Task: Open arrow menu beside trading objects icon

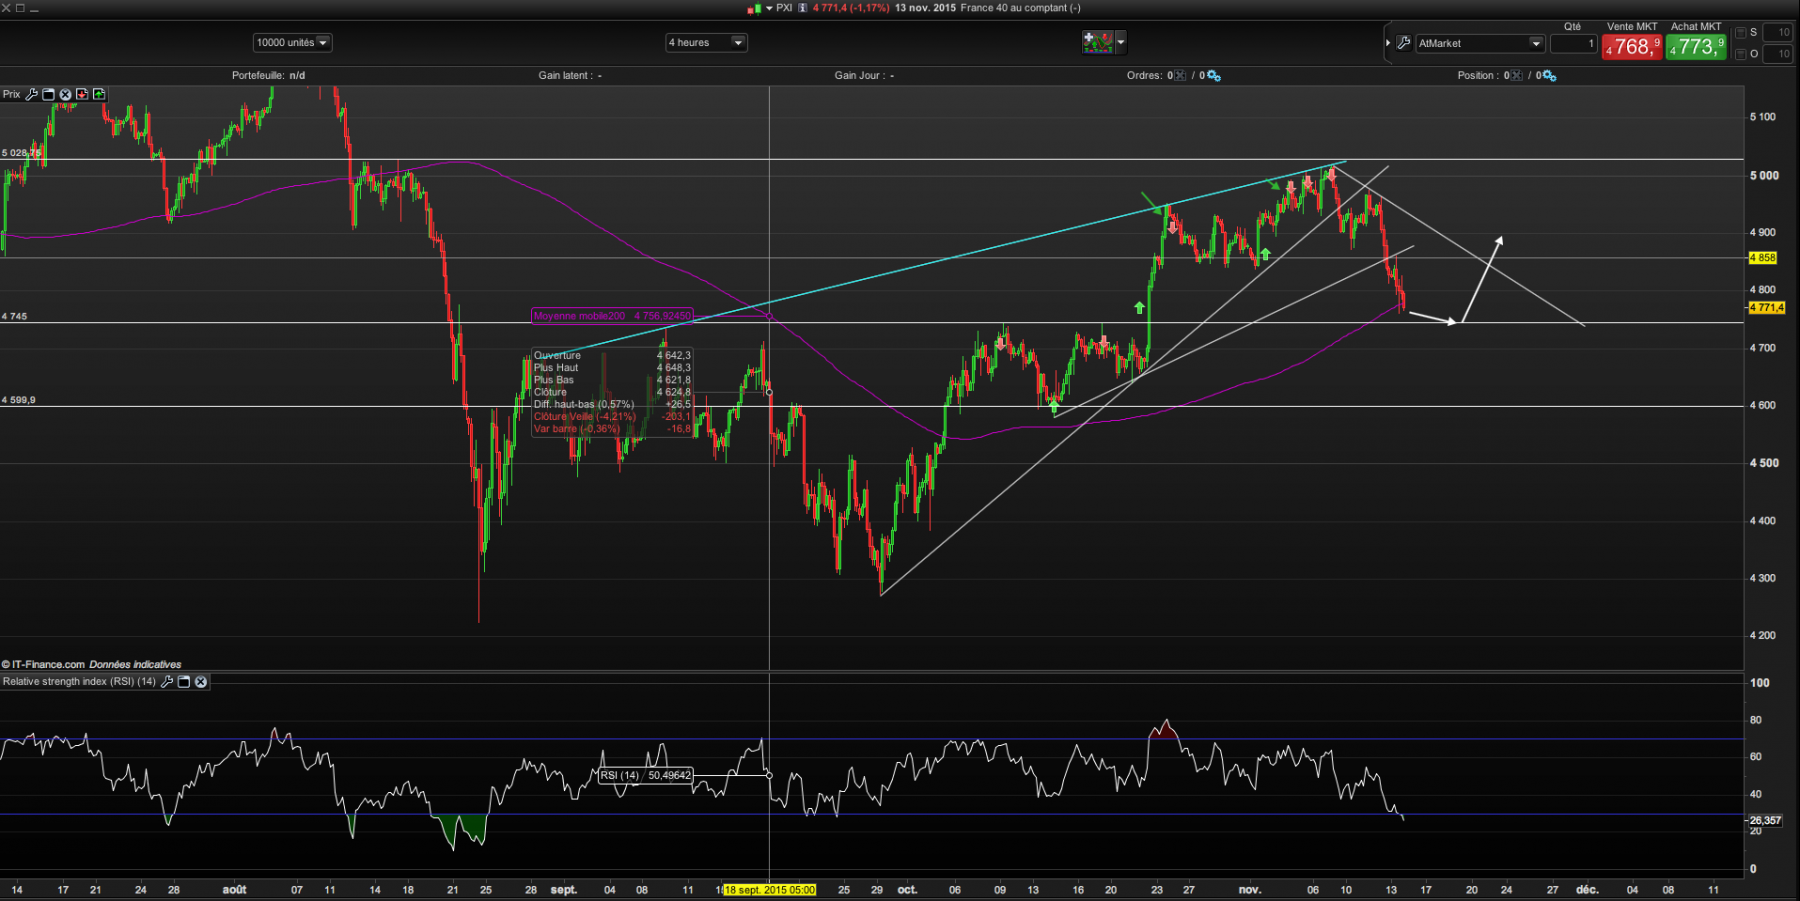Action: coord(1121,42)
